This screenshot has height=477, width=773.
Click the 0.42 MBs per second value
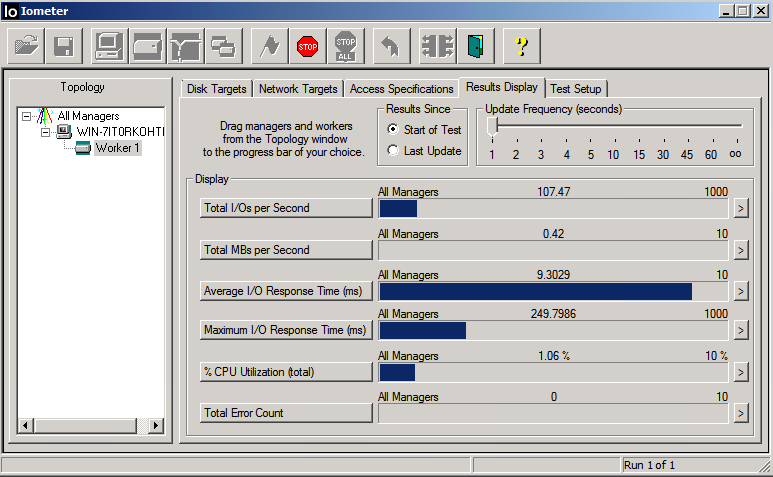click(553, 234)
